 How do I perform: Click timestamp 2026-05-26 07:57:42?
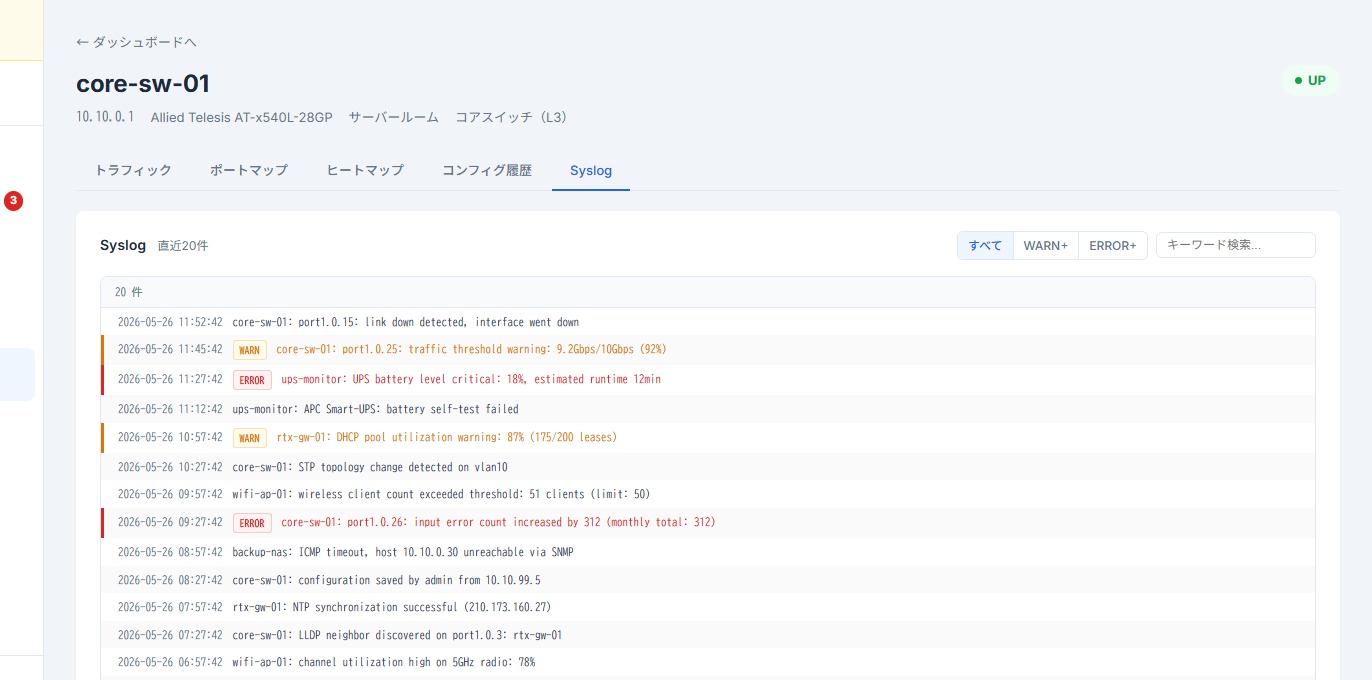(x=170, y=607)
